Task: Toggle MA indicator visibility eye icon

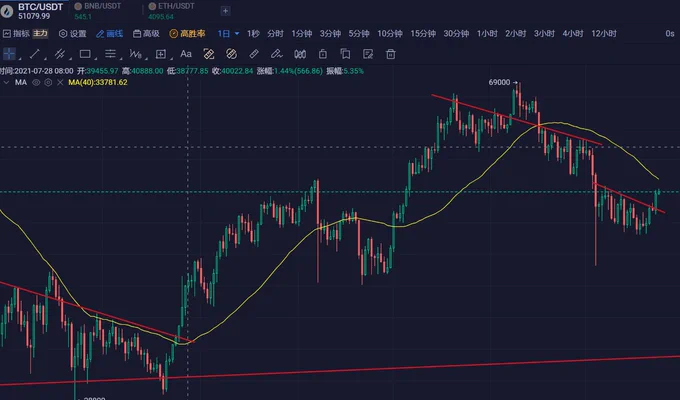Action: 36,82
